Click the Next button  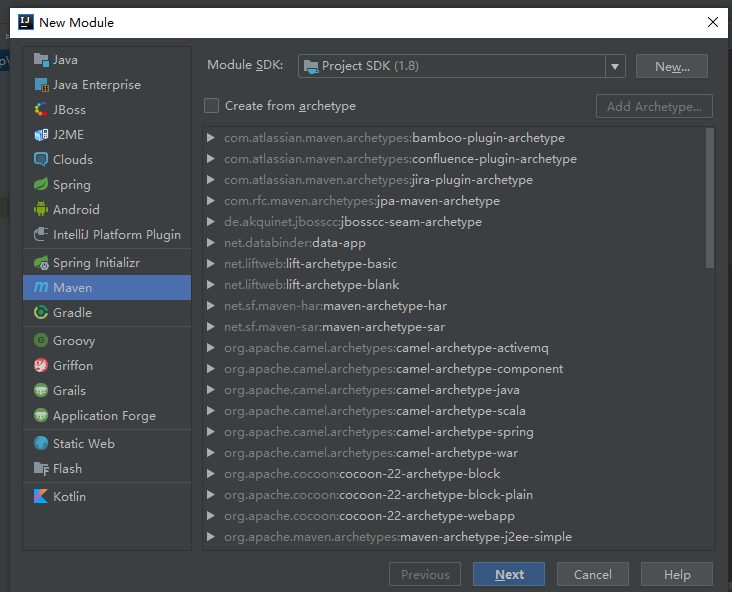[509, 574]
